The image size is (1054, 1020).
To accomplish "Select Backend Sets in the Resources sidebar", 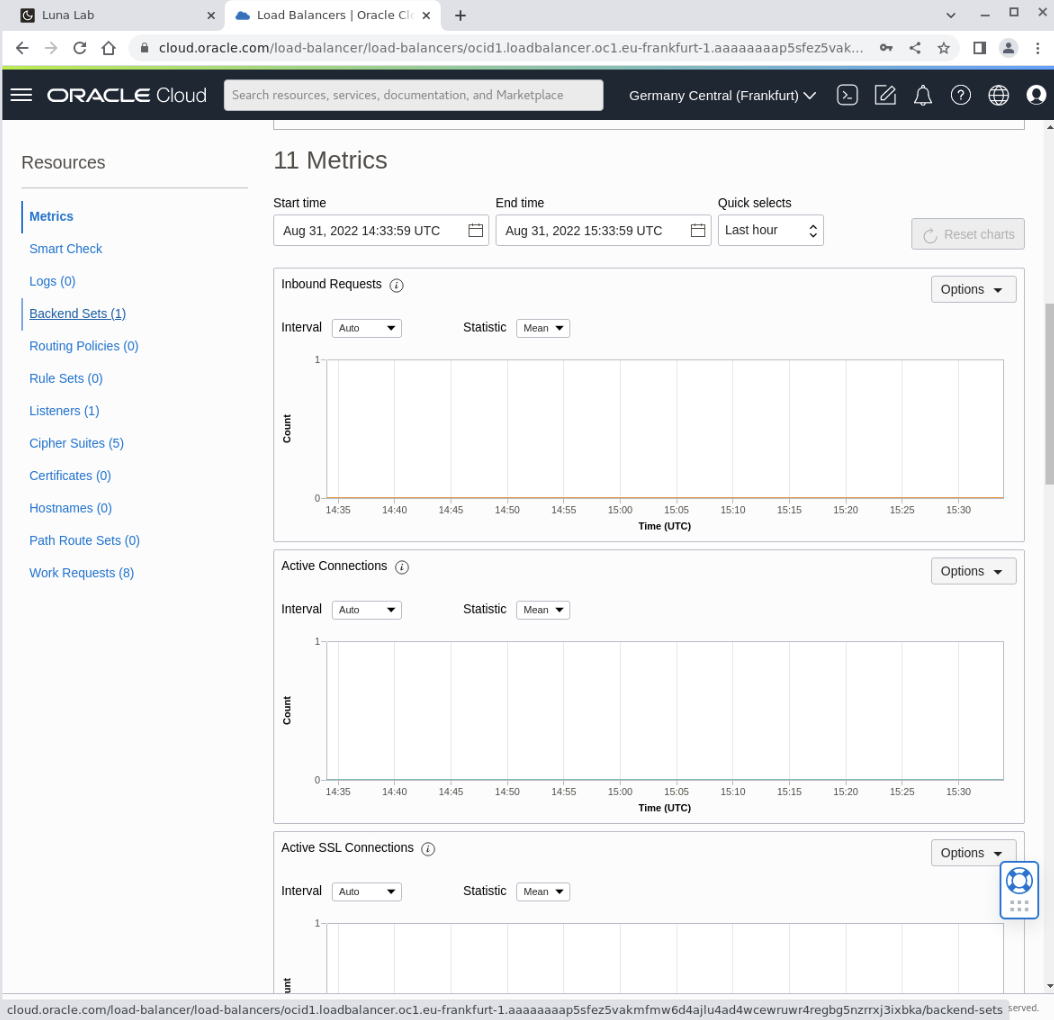I will (x=77, y=313).
